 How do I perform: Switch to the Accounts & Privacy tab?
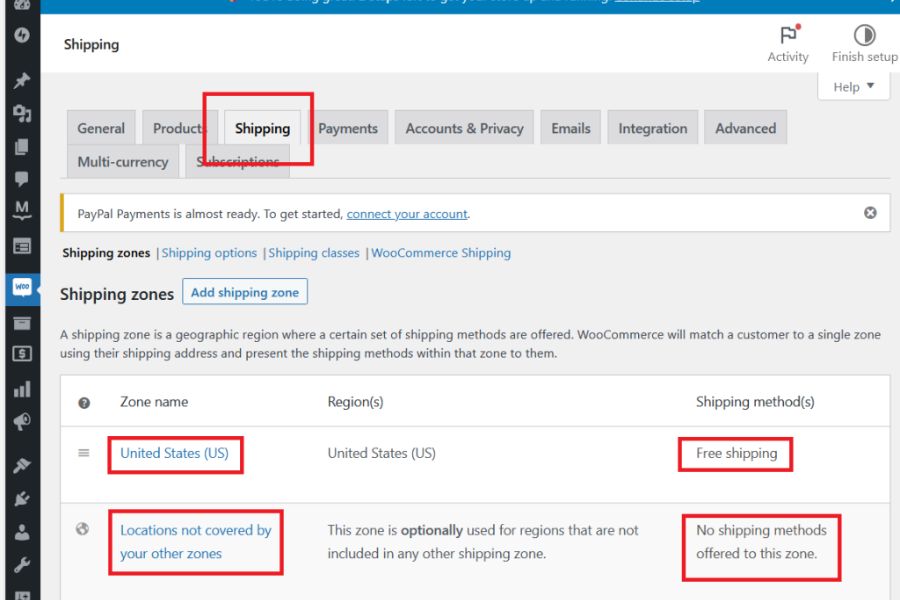point(464,128)
